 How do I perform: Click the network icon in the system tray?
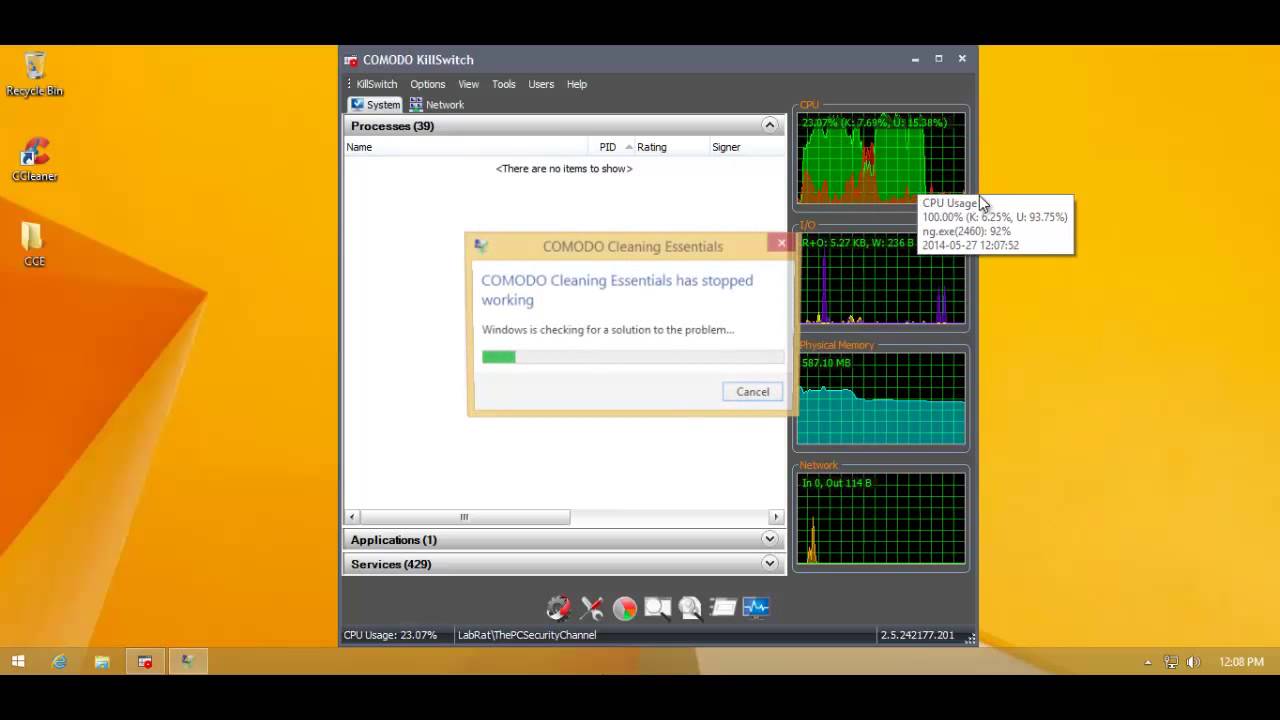(x=1171, y=662)
